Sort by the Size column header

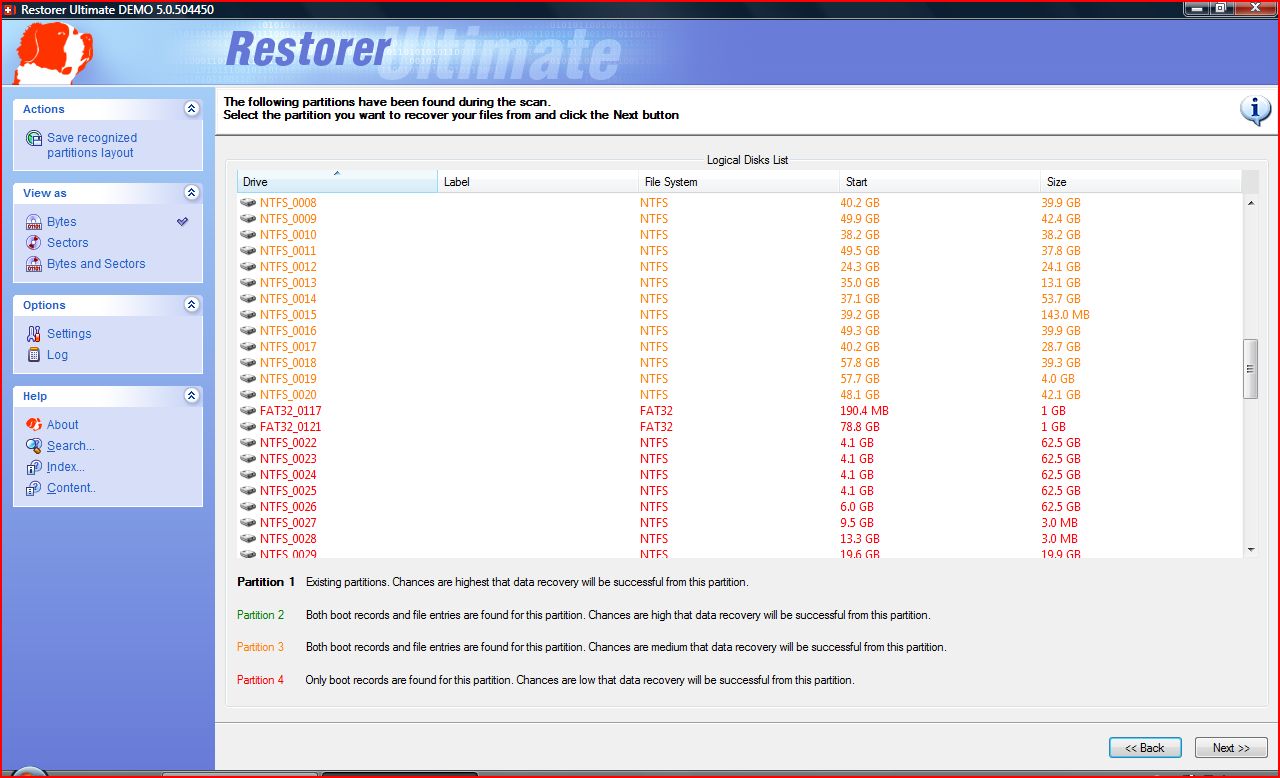click(x=1141, y=181)
